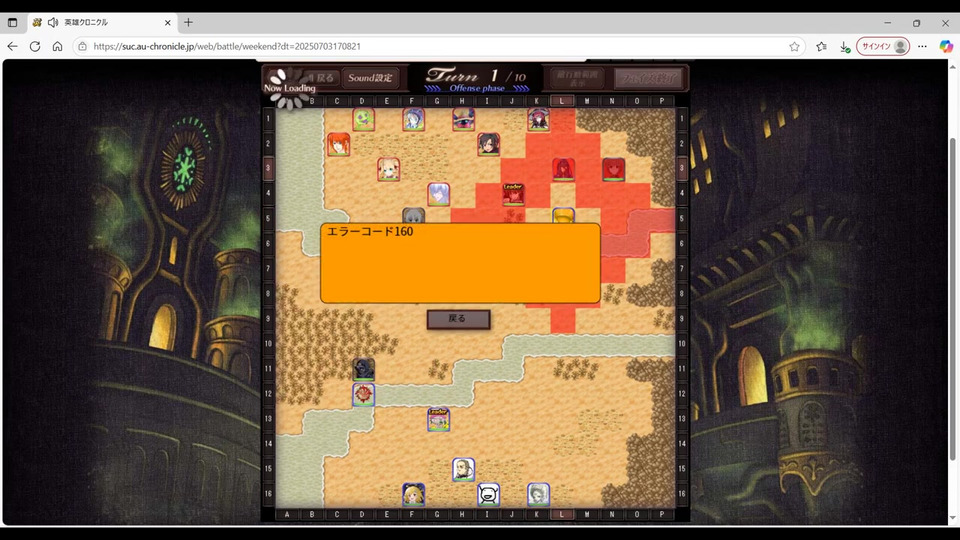Add this page to favorites with the star
The image size is (960, 540).
tap(794, 47)
